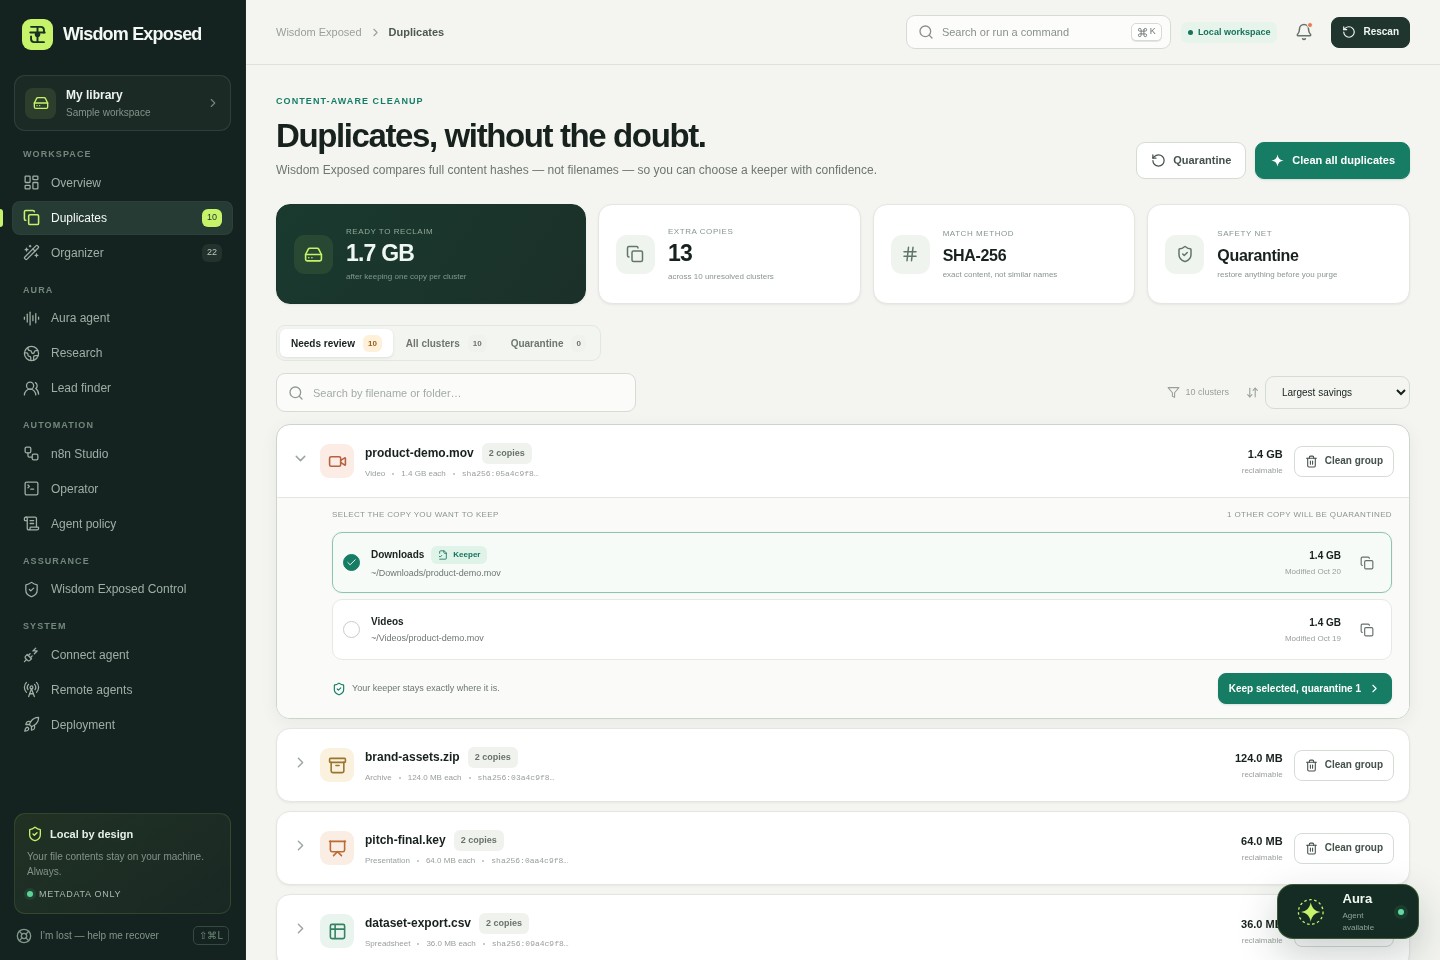Click the Ready to Reclaim drive icon
Viewport: 1440px width, 960px height.
[x=313, y=254]
